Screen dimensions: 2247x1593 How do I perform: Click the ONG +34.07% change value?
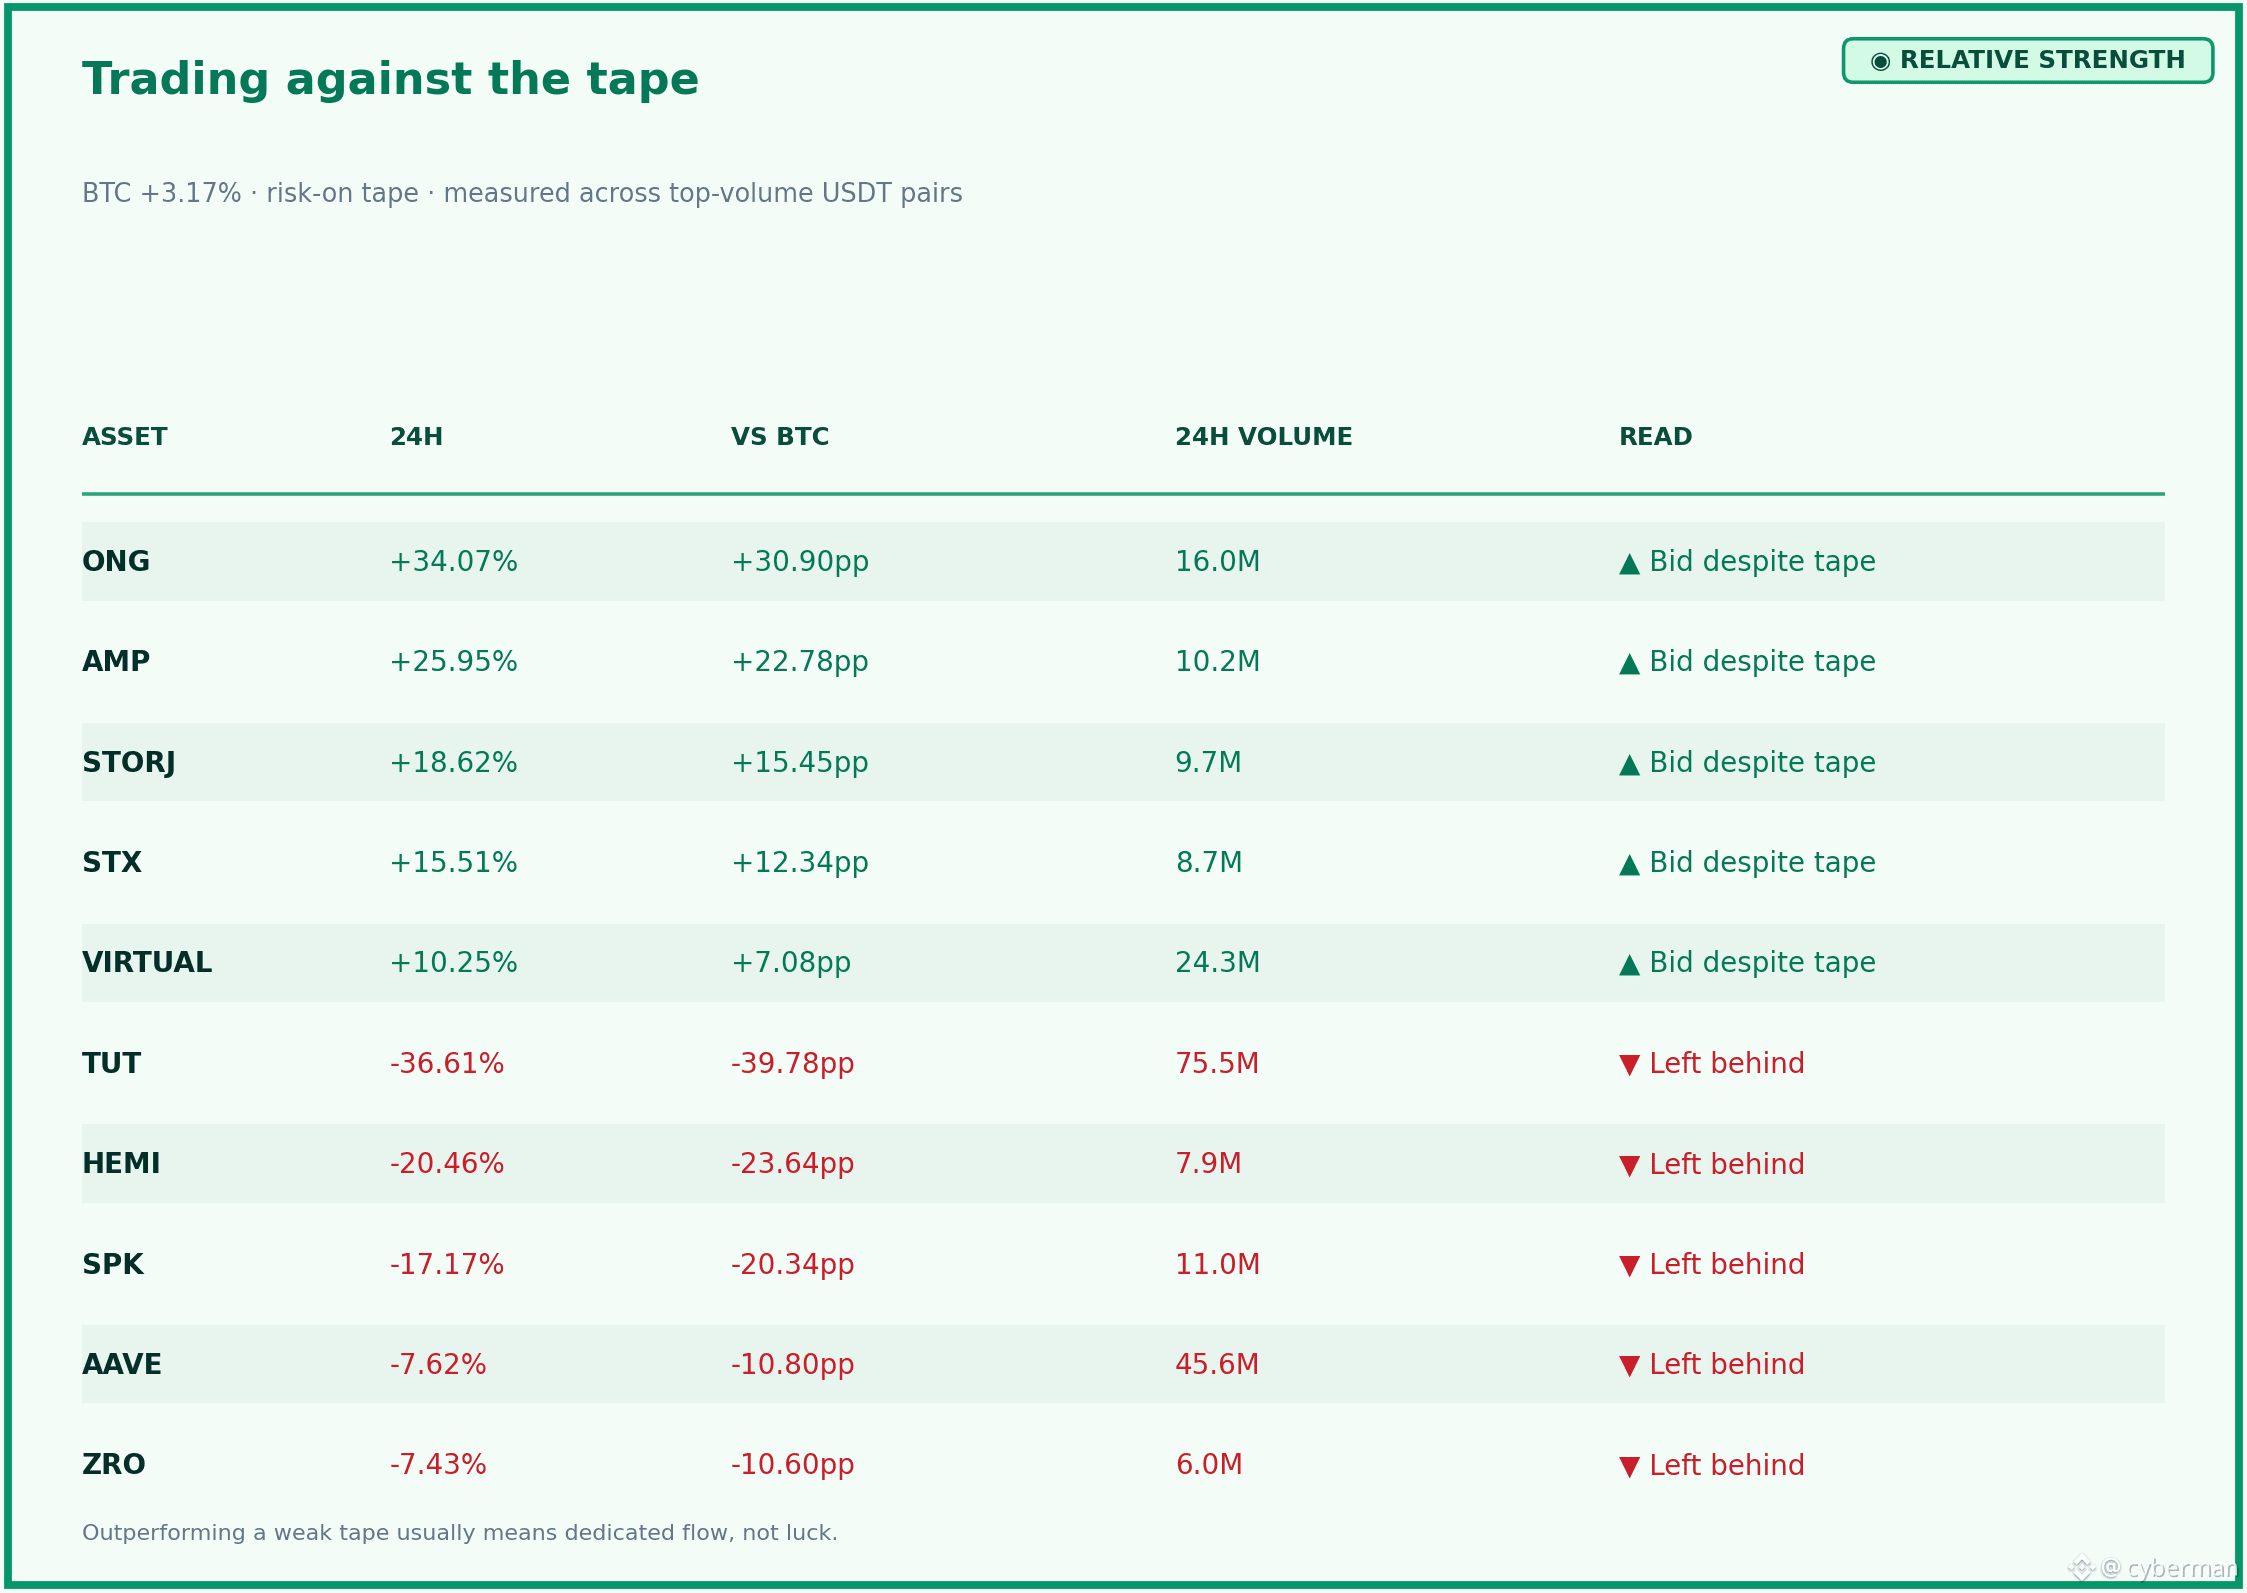point(454,561)
